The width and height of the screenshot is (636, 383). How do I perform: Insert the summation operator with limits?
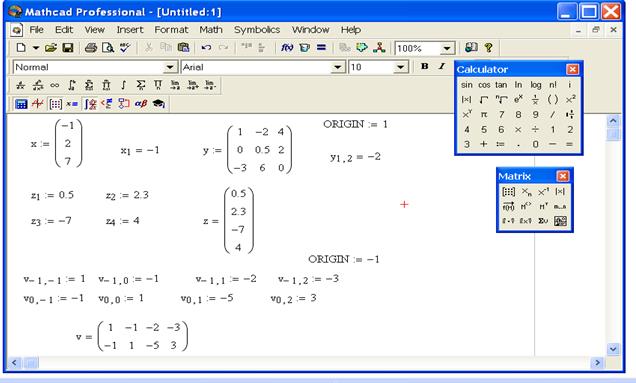click(x=89, y=85)
